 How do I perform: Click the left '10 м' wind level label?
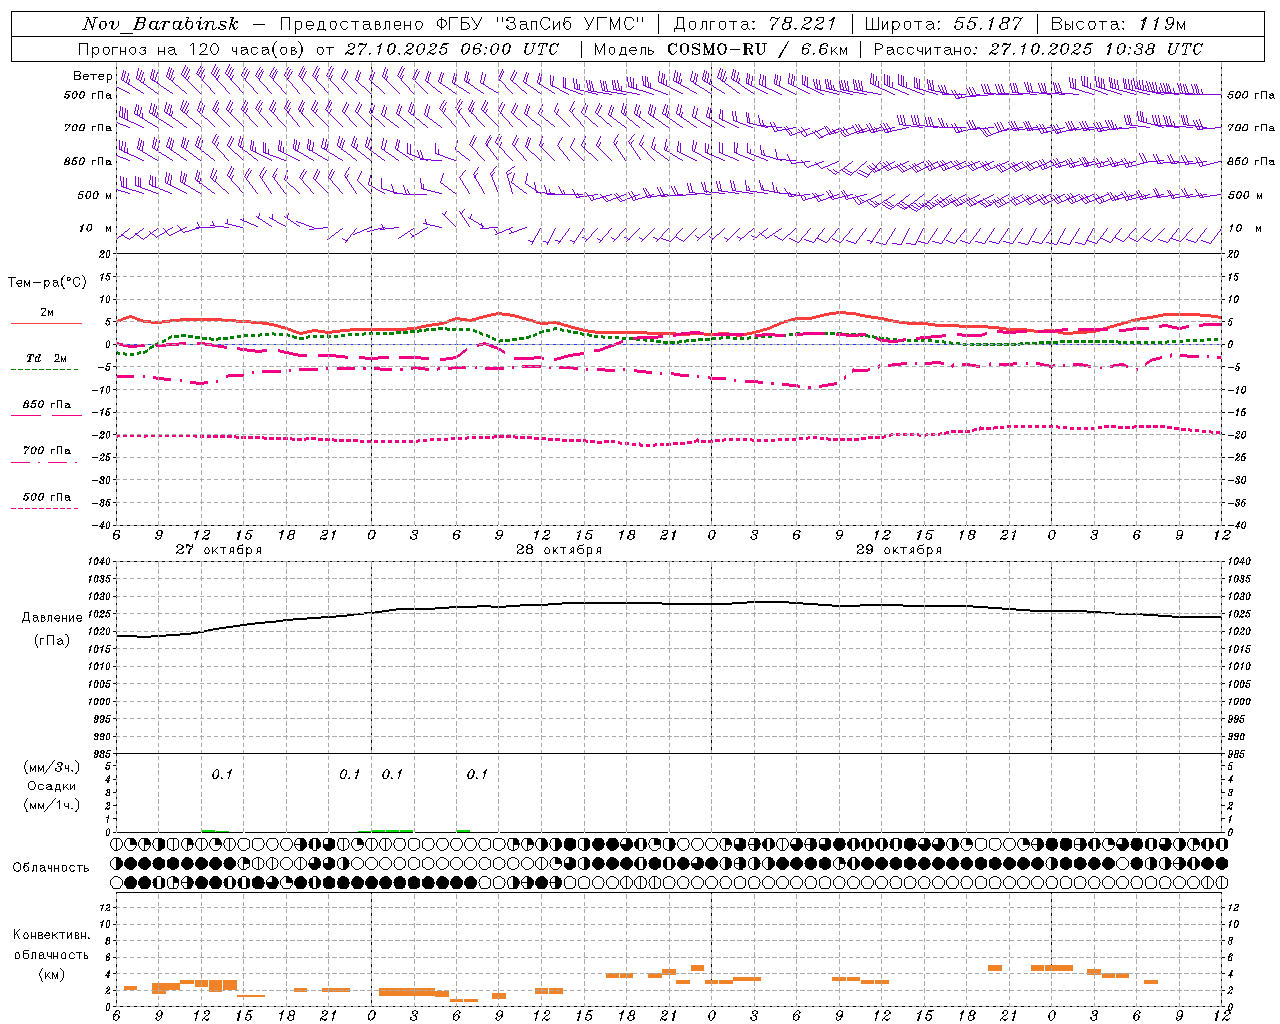coord(96,228)
